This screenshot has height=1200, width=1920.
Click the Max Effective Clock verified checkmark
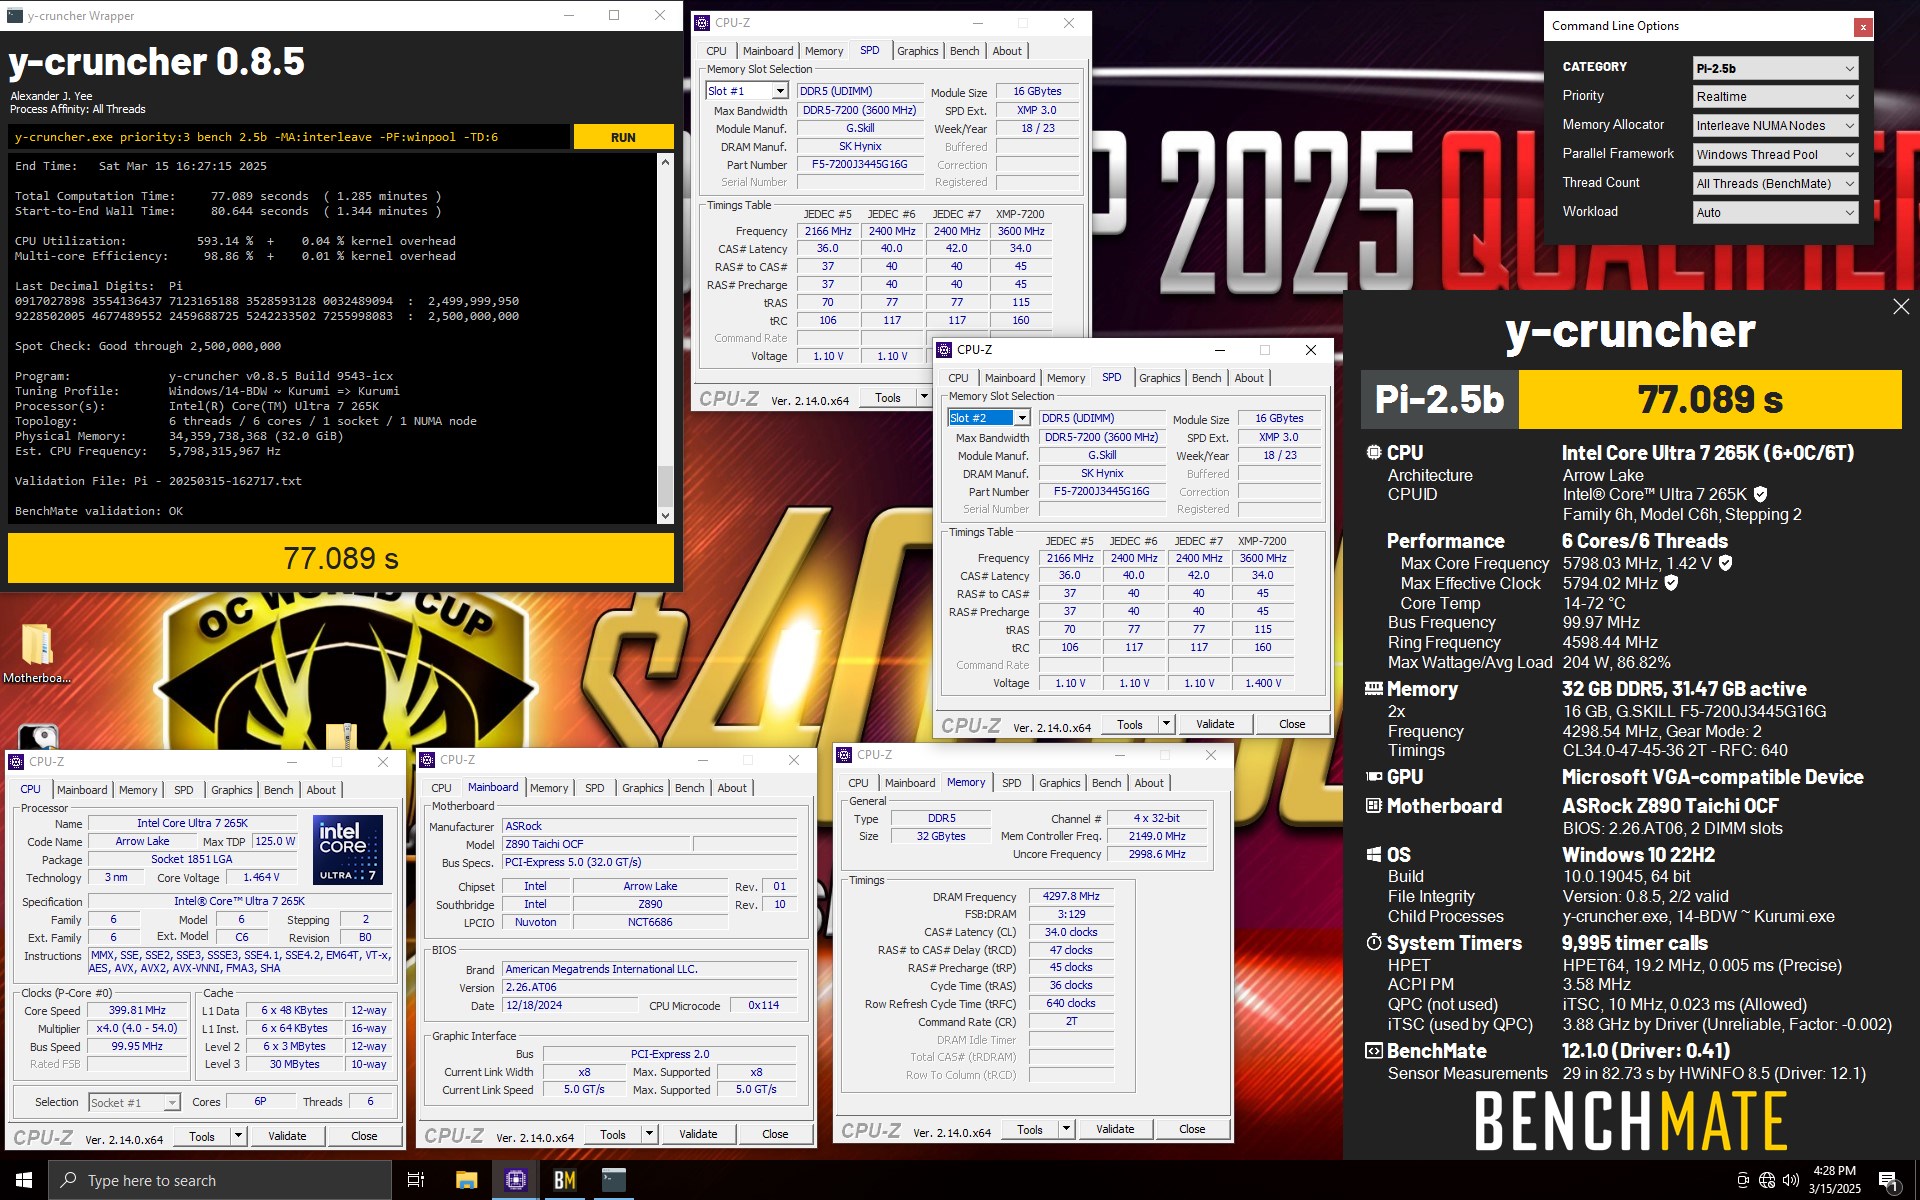[x=1671, y=582]
